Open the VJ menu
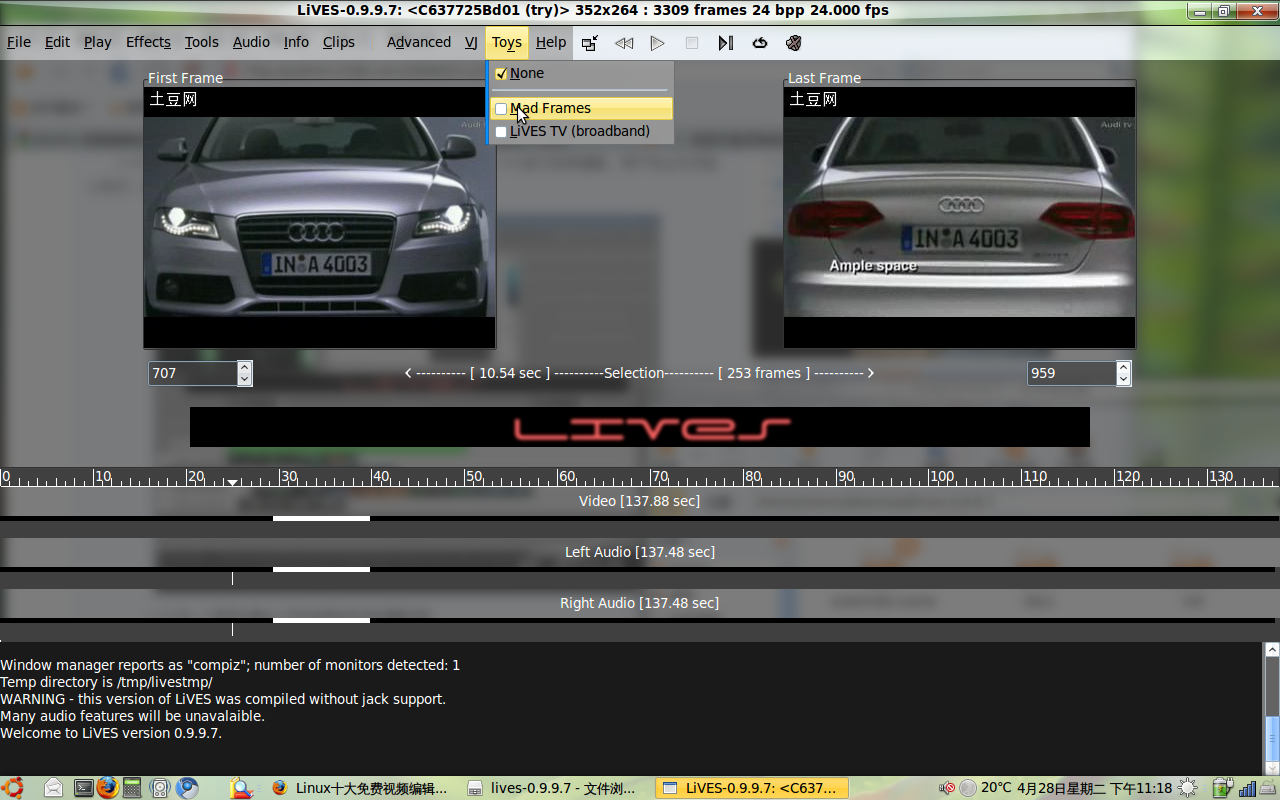The height and width of the screenshot is (800, 1280). [471, 42]
